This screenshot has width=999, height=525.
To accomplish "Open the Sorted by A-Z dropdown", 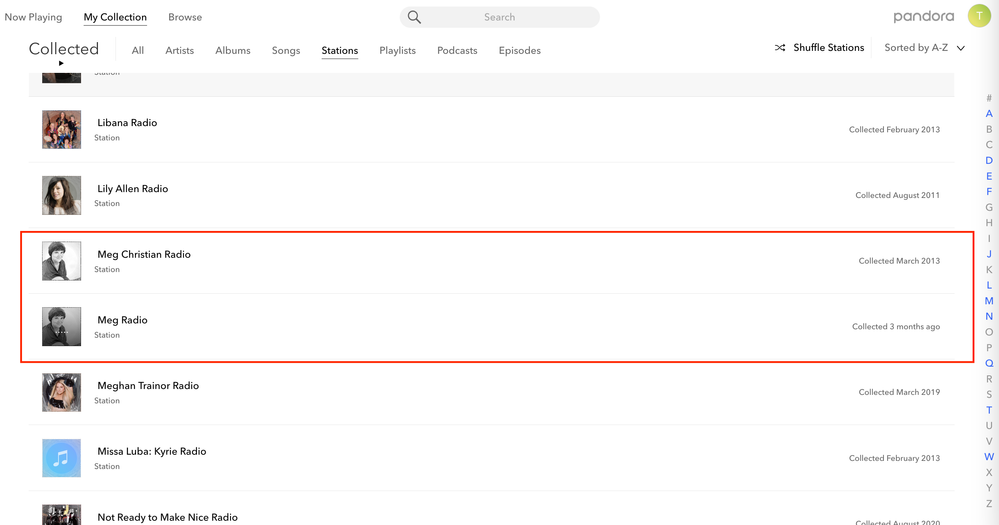I will [924, 48].
